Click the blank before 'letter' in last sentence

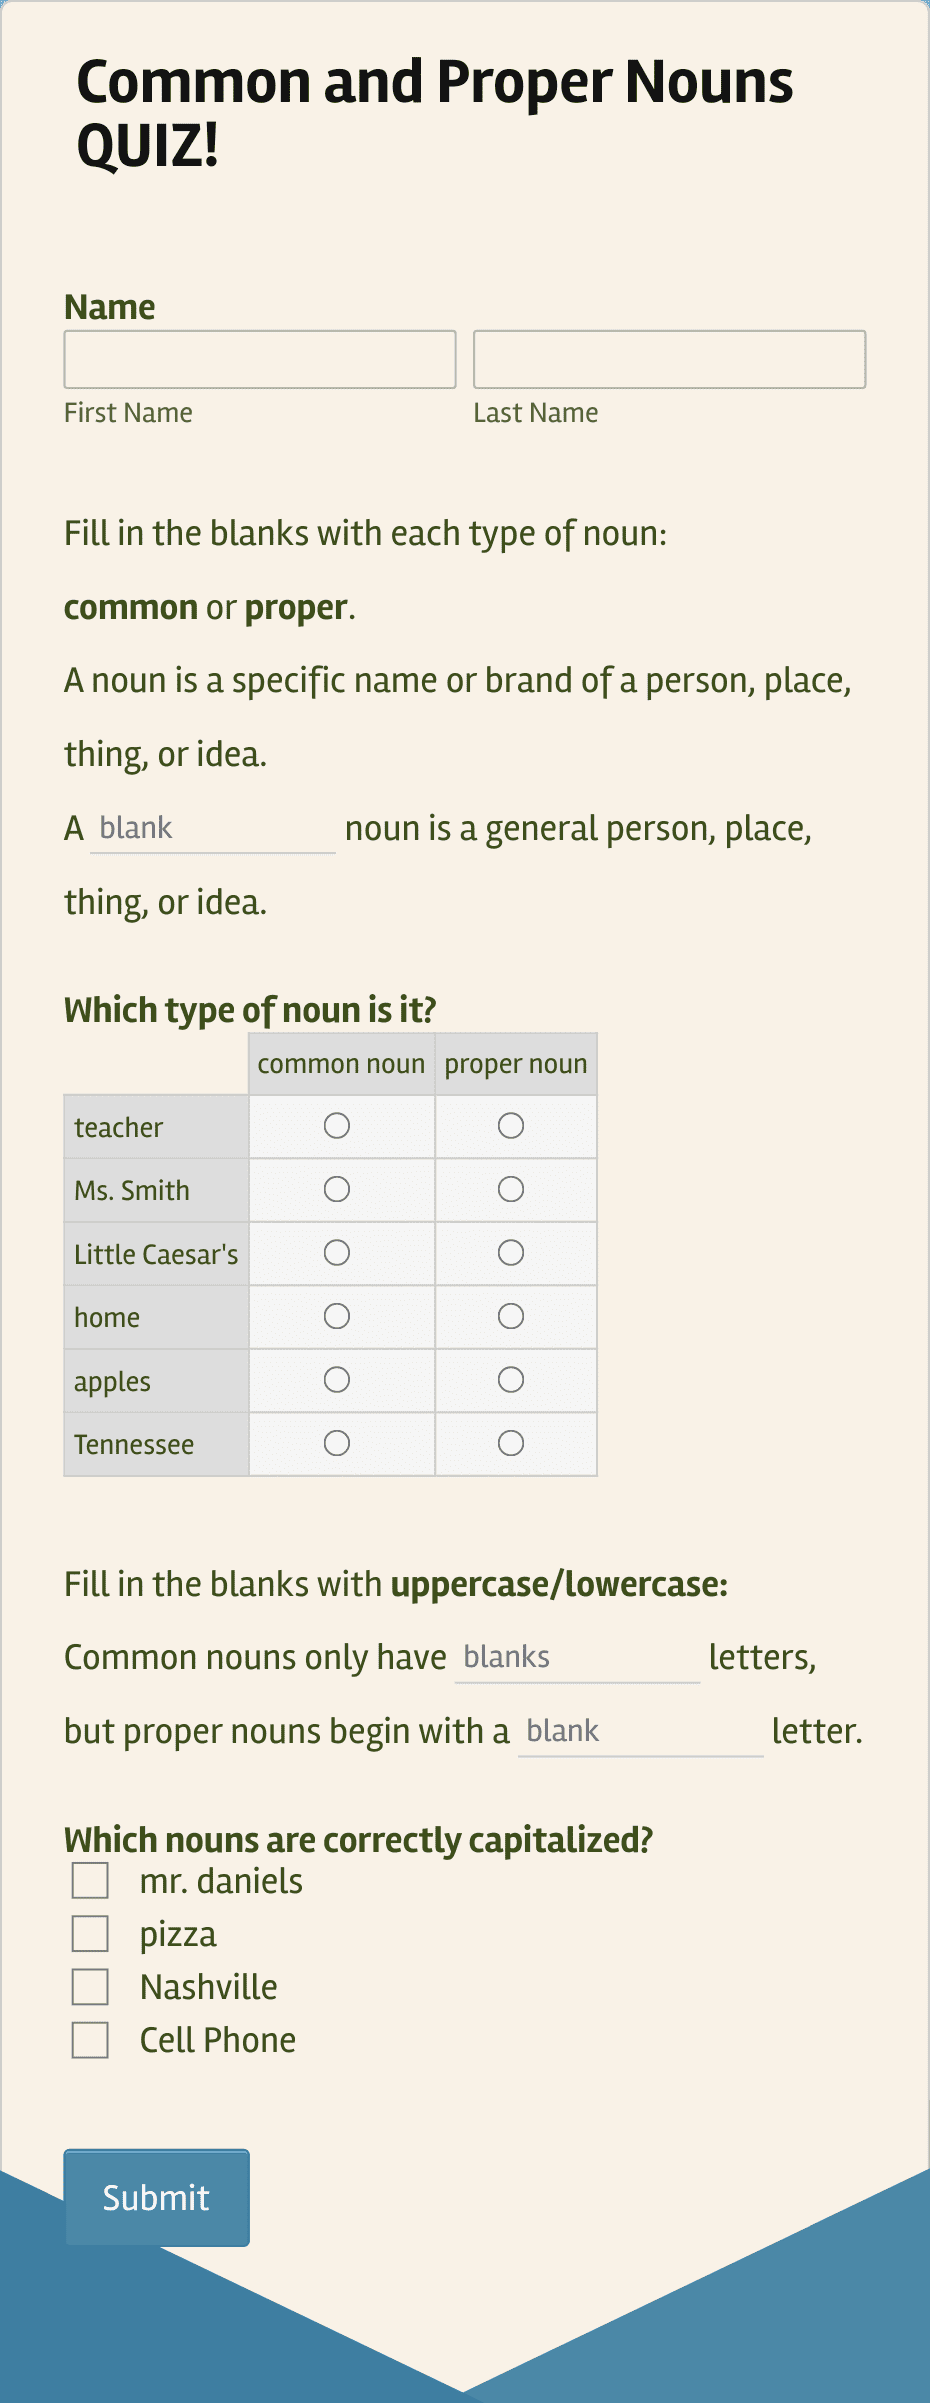(640, 1731)
